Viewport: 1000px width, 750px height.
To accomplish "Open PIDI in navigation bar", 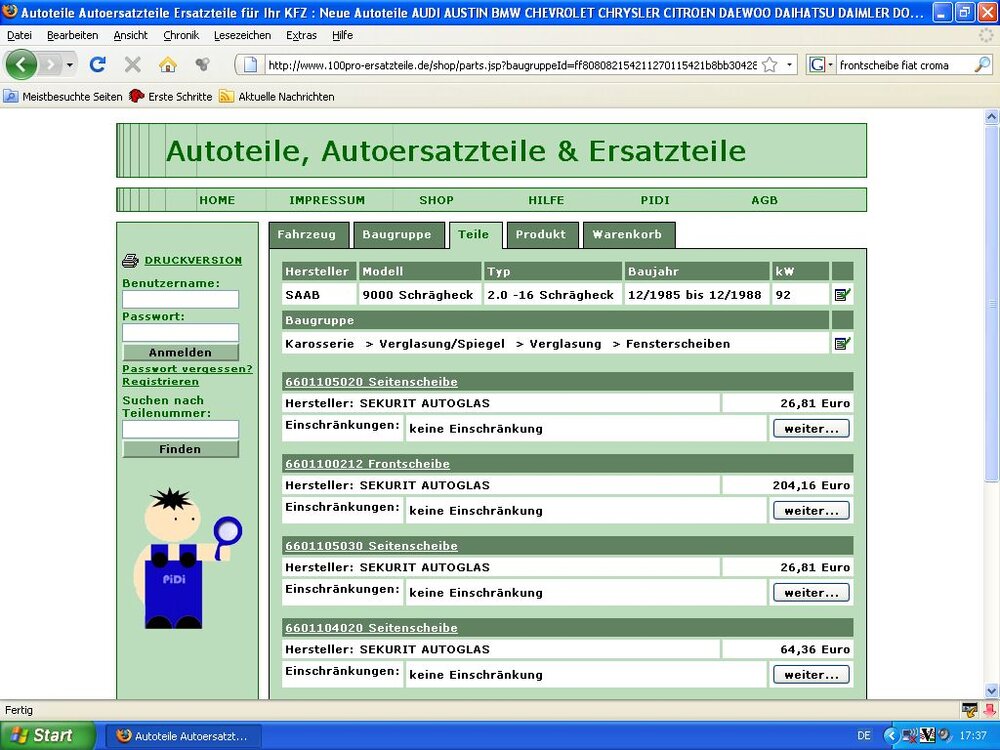I will point(655,200).
